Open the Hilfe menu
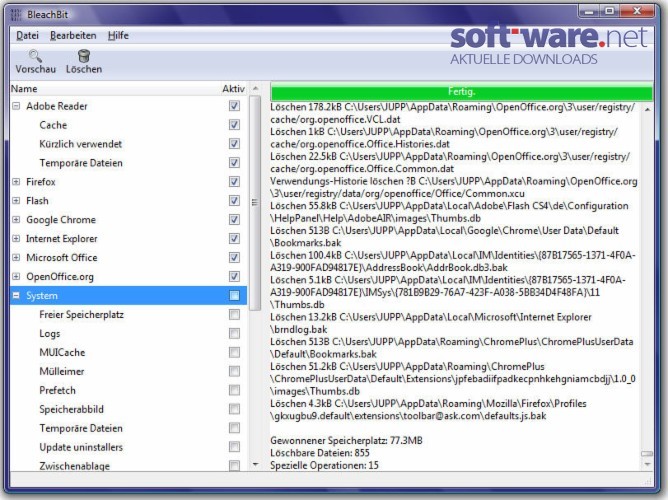Viewport: 668px width, 500px height. pos(118,35)
